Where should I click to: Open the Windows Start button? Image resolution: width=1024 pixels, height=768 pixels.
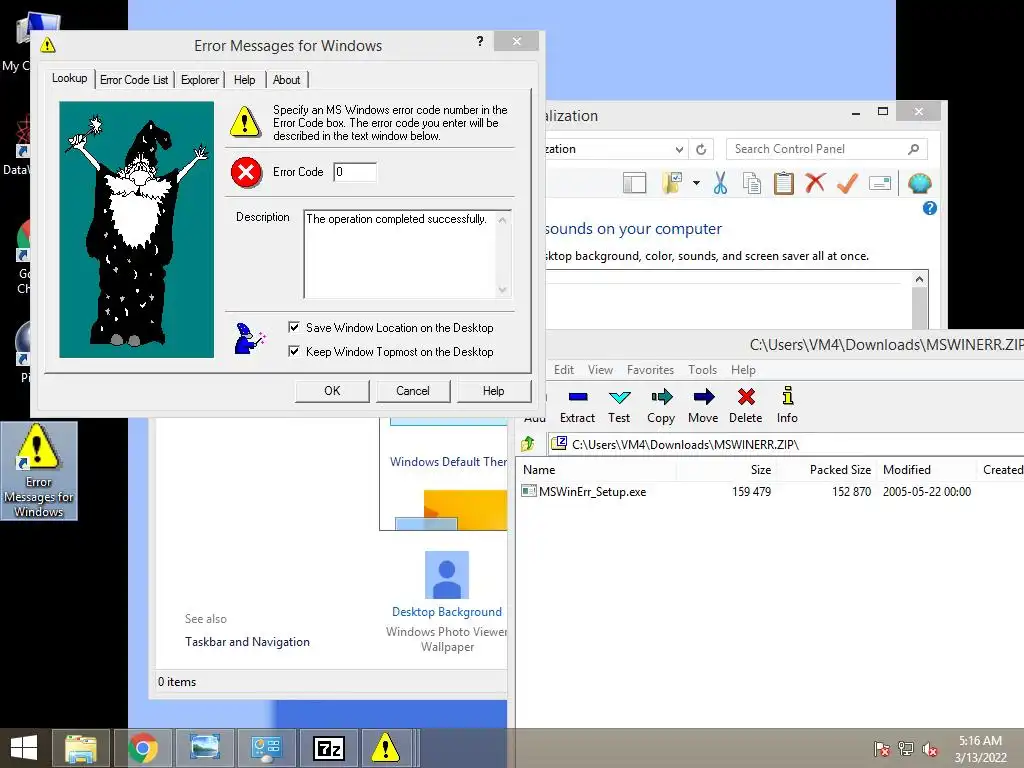coord(24,748)
